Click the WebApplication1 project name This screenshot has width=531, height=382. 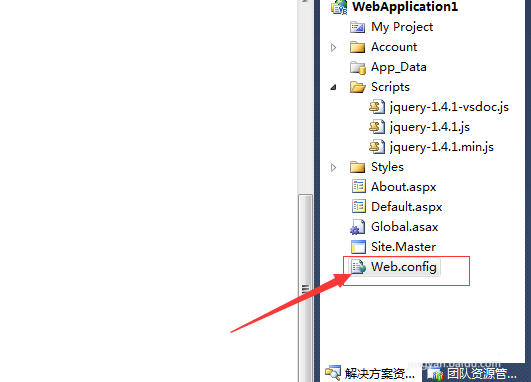point(405,7)
